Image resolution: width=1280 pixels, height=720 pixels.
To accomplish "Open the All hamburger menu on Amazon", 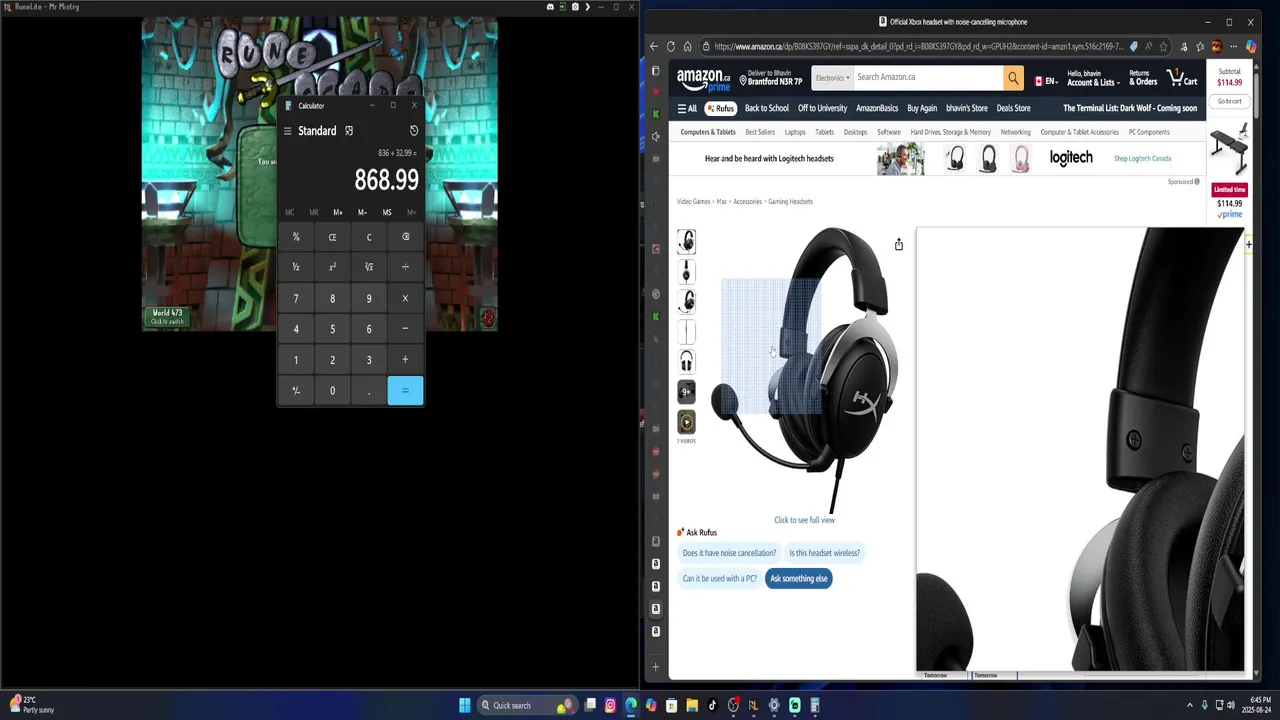I will click(687, 108).
